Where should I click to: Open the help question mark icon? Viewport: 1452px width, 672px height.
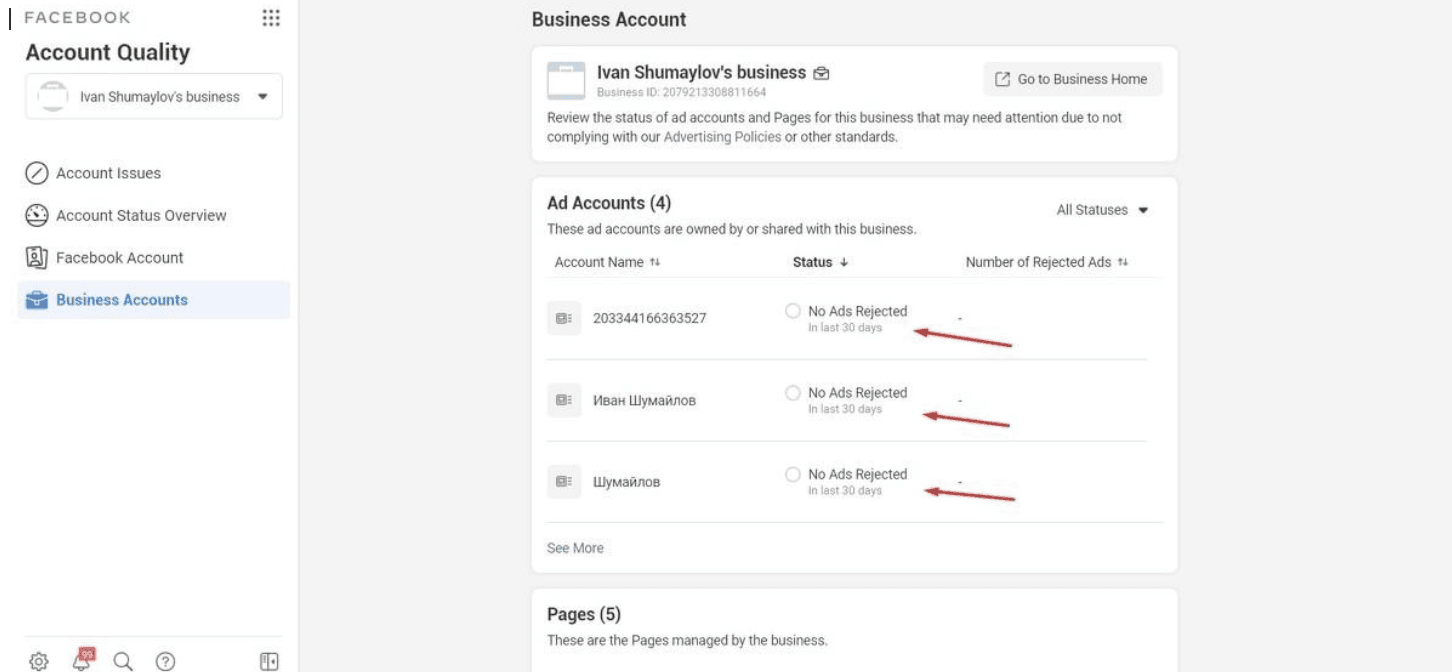(166, 661)
